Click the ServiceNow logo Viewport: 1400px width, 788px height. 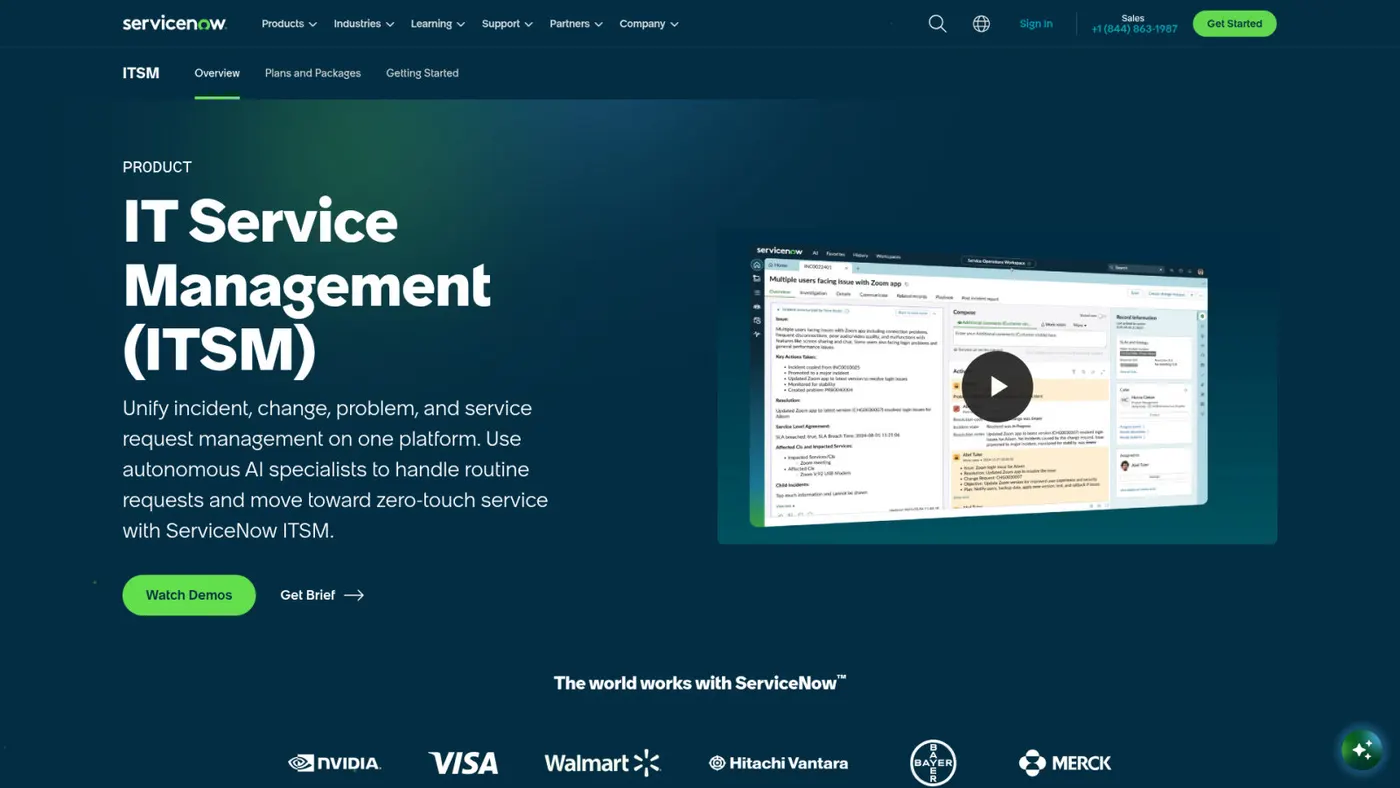tap(175, 23)
